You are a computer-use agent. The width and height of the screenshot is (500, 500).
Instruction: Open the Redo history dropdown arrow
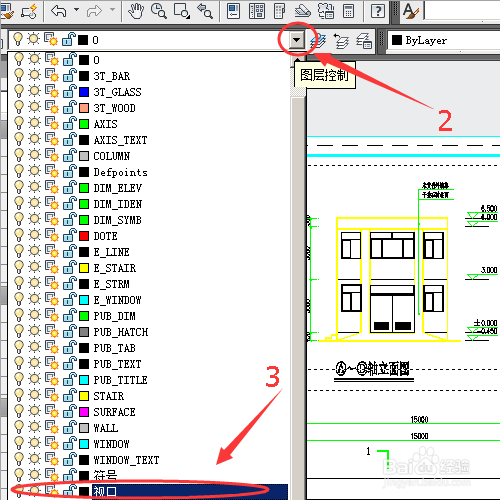112,10
